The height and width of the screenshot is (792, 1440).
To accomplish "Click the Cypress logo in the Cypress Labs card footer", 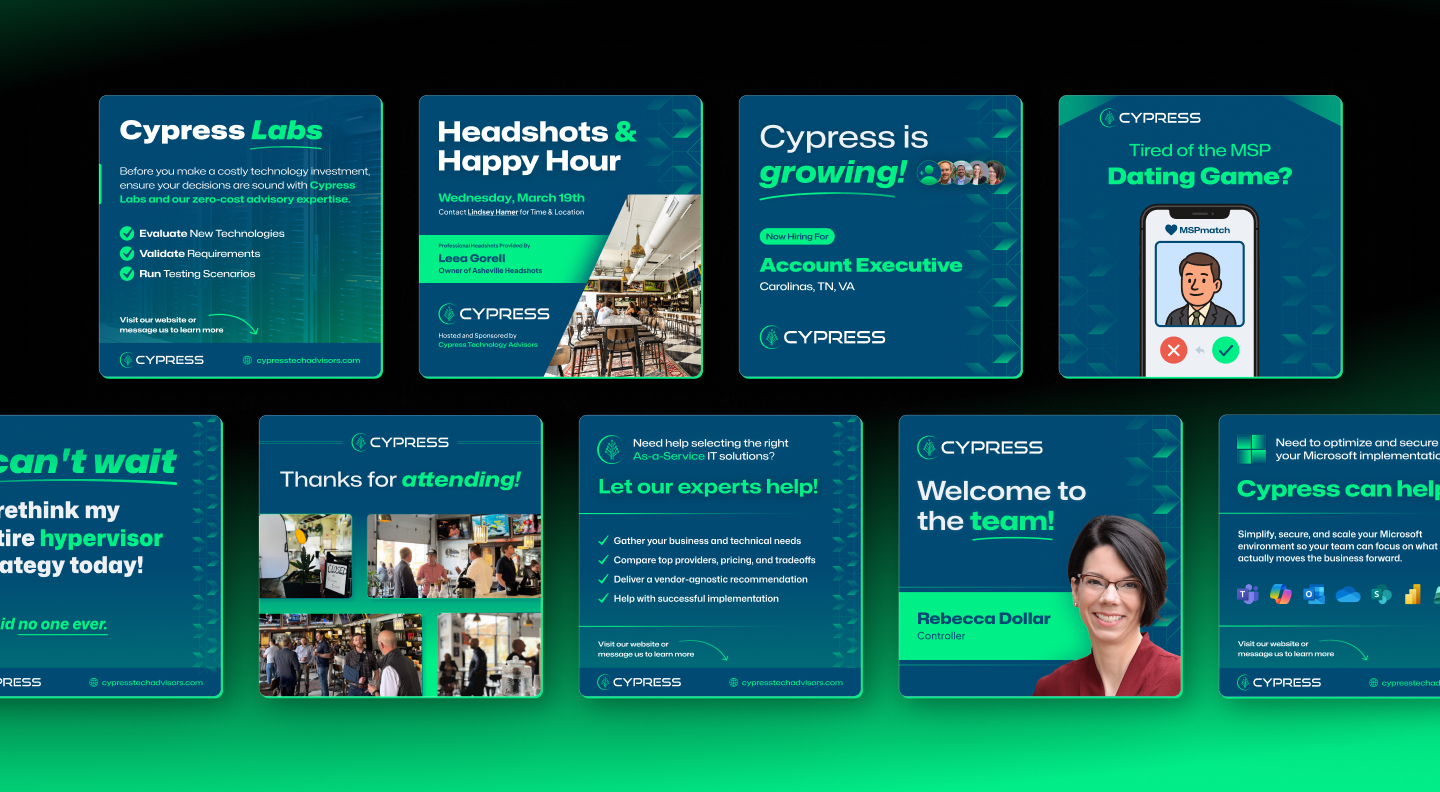I will click(162, 360).
